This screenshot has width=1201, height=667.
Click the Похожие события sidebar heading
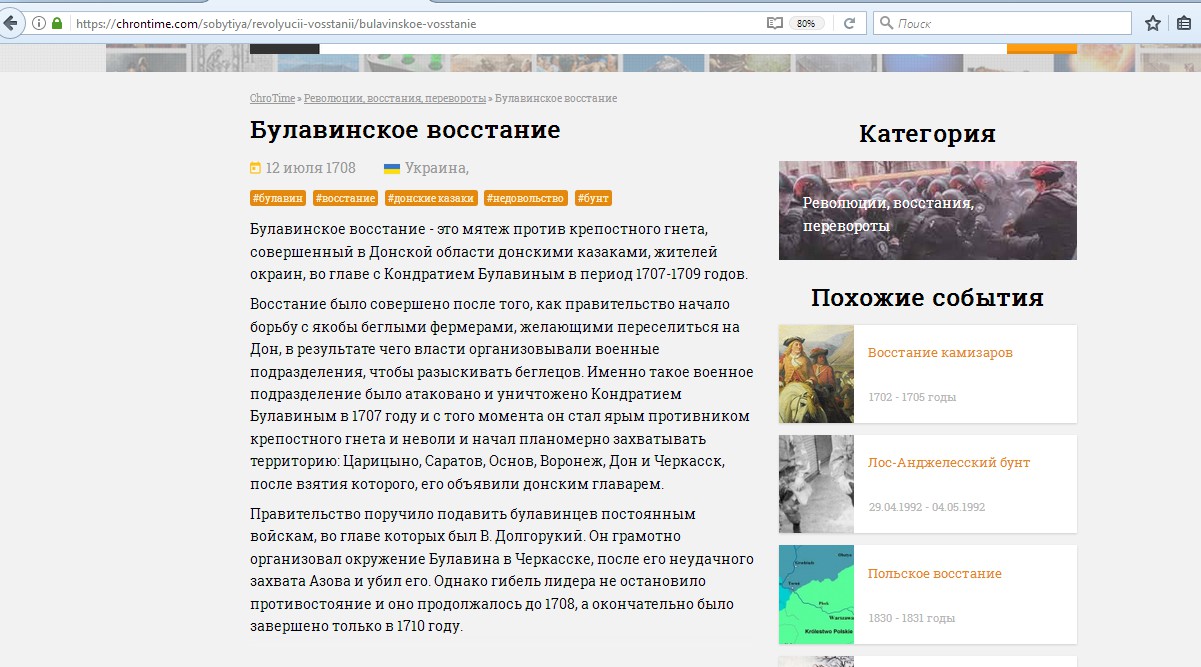928,298
